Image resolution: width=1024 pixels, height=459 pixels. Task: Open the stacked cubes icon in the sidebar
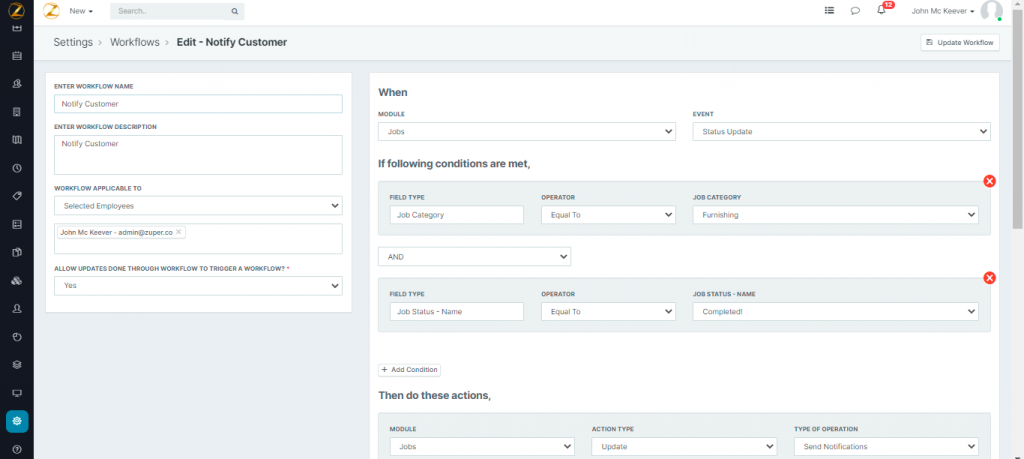point(17,281)
